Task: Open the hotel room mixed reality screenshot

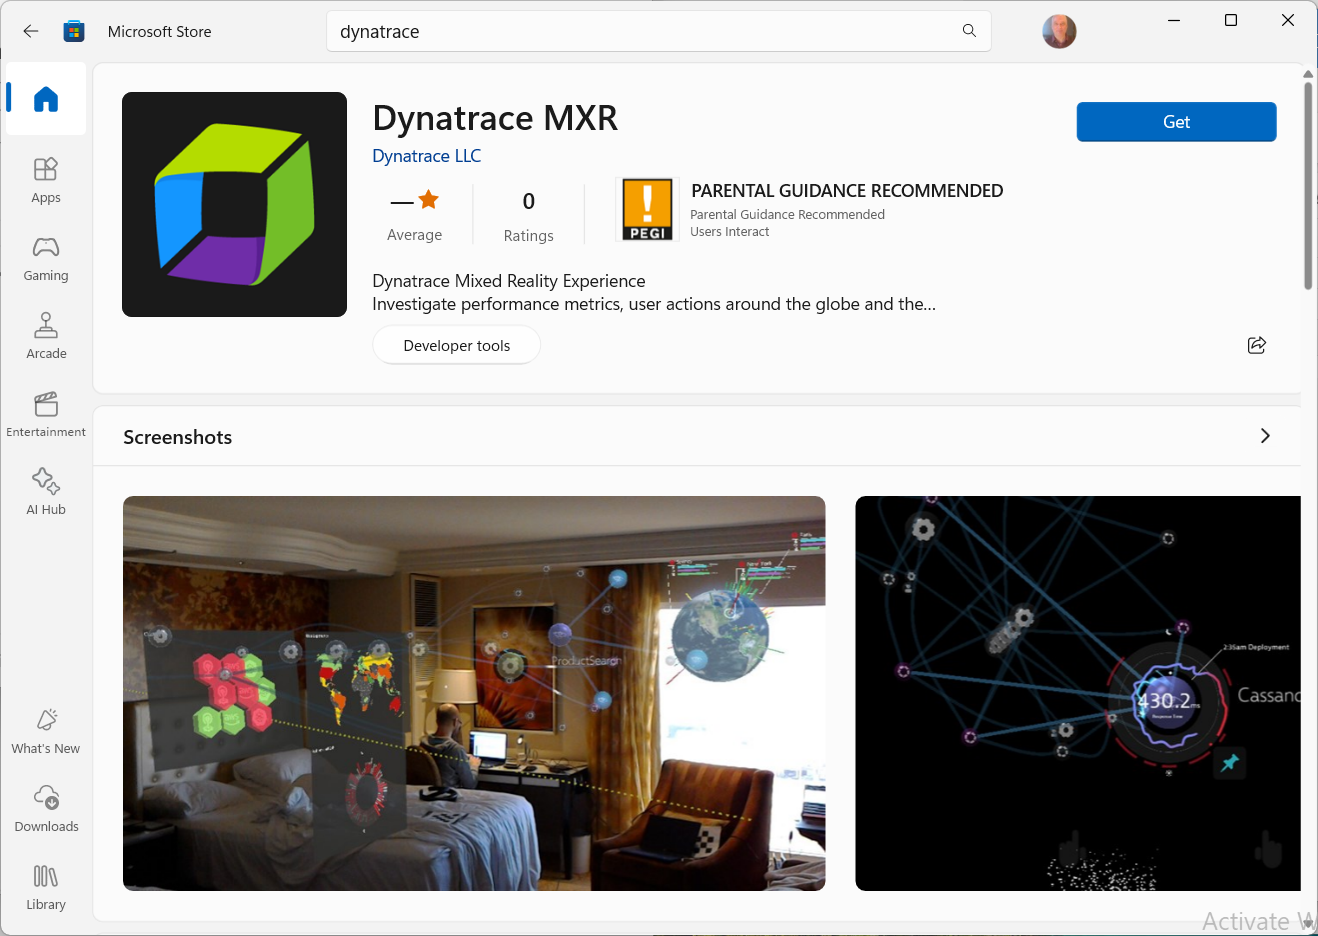Action: click(x=474, y=693)
